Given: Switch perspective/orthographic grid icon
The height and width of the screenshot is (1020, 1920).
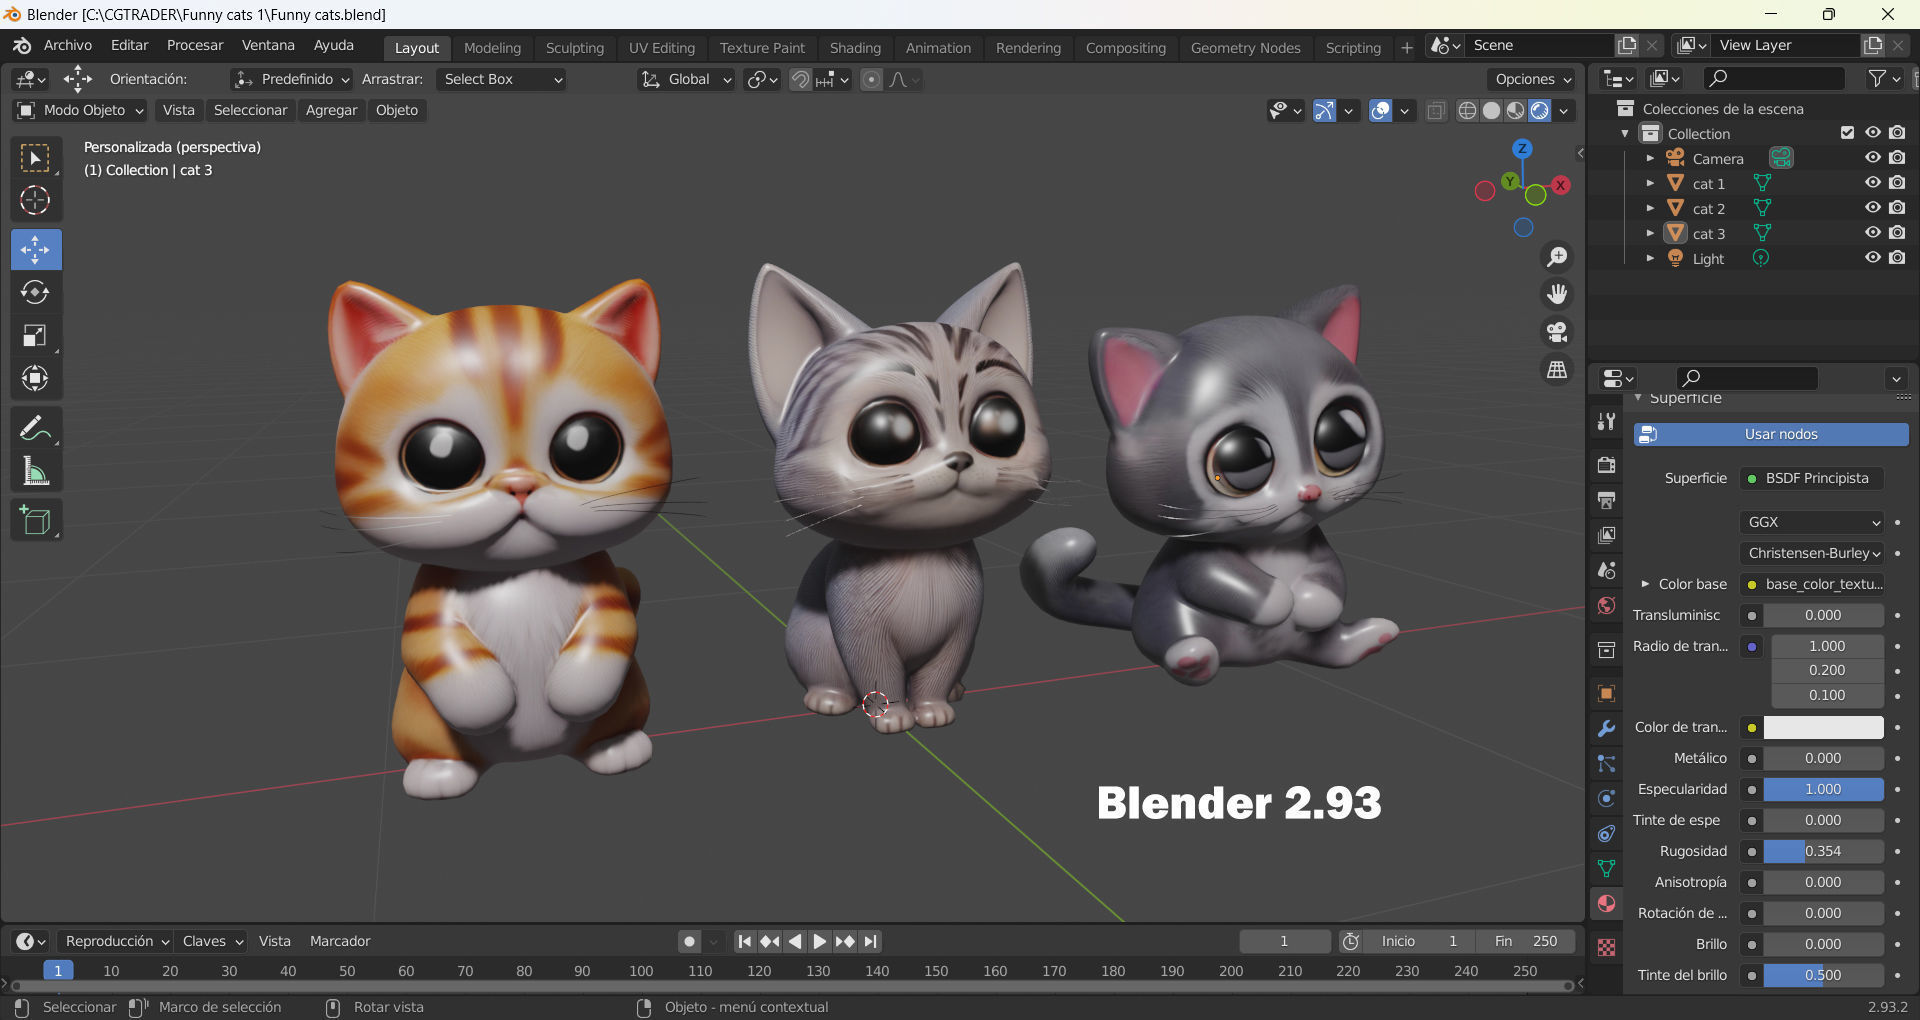Looking at the screenshot, I should [x=1557, y=370].
